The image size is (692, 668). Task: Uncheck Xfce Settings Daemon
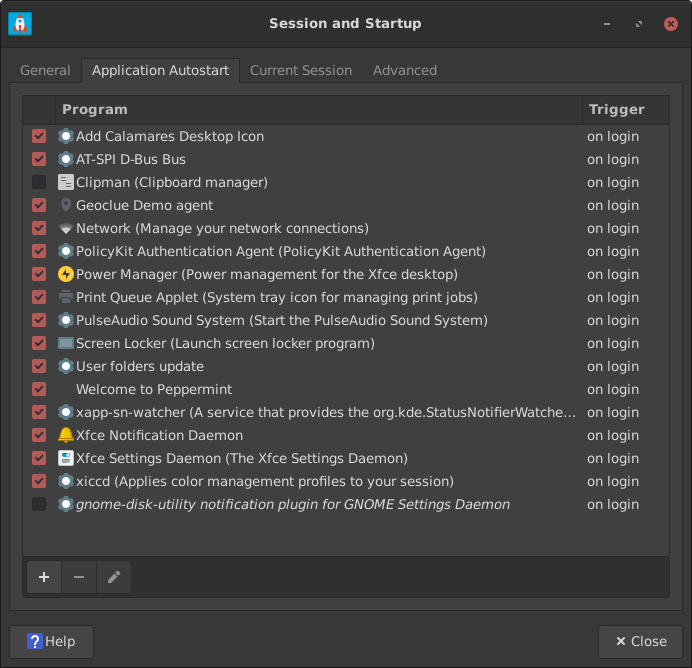pyautogui.click(x=39, y=458)
